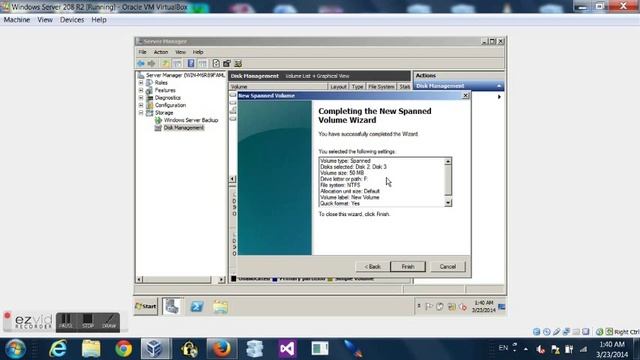The width and height of the screenshot is (640, 360).
Task: Switch to VirtualBox on the host taskbar
Action: [156, 349]
